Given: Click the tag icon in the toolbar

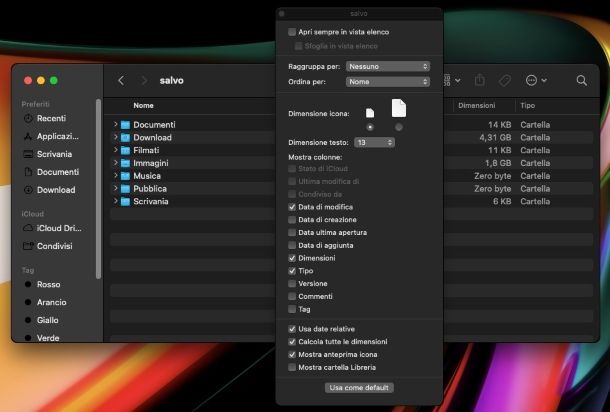Looking at the screenshot, I should tap(505, 80).
